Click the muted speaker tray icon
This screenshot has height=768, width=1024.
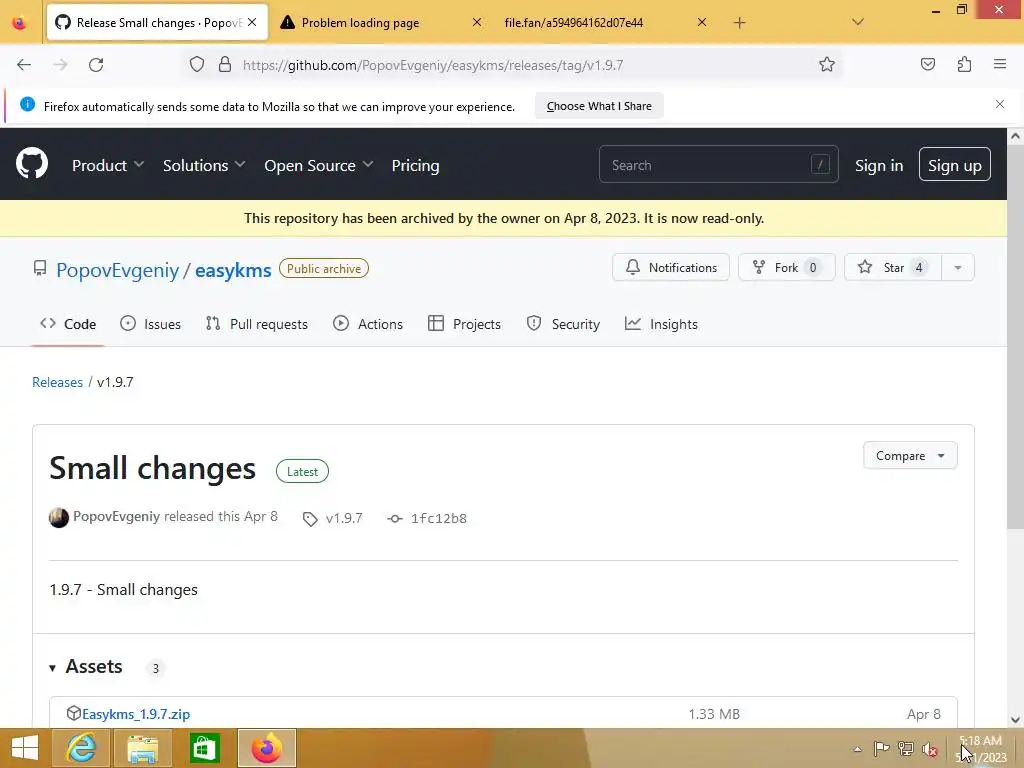929,749
